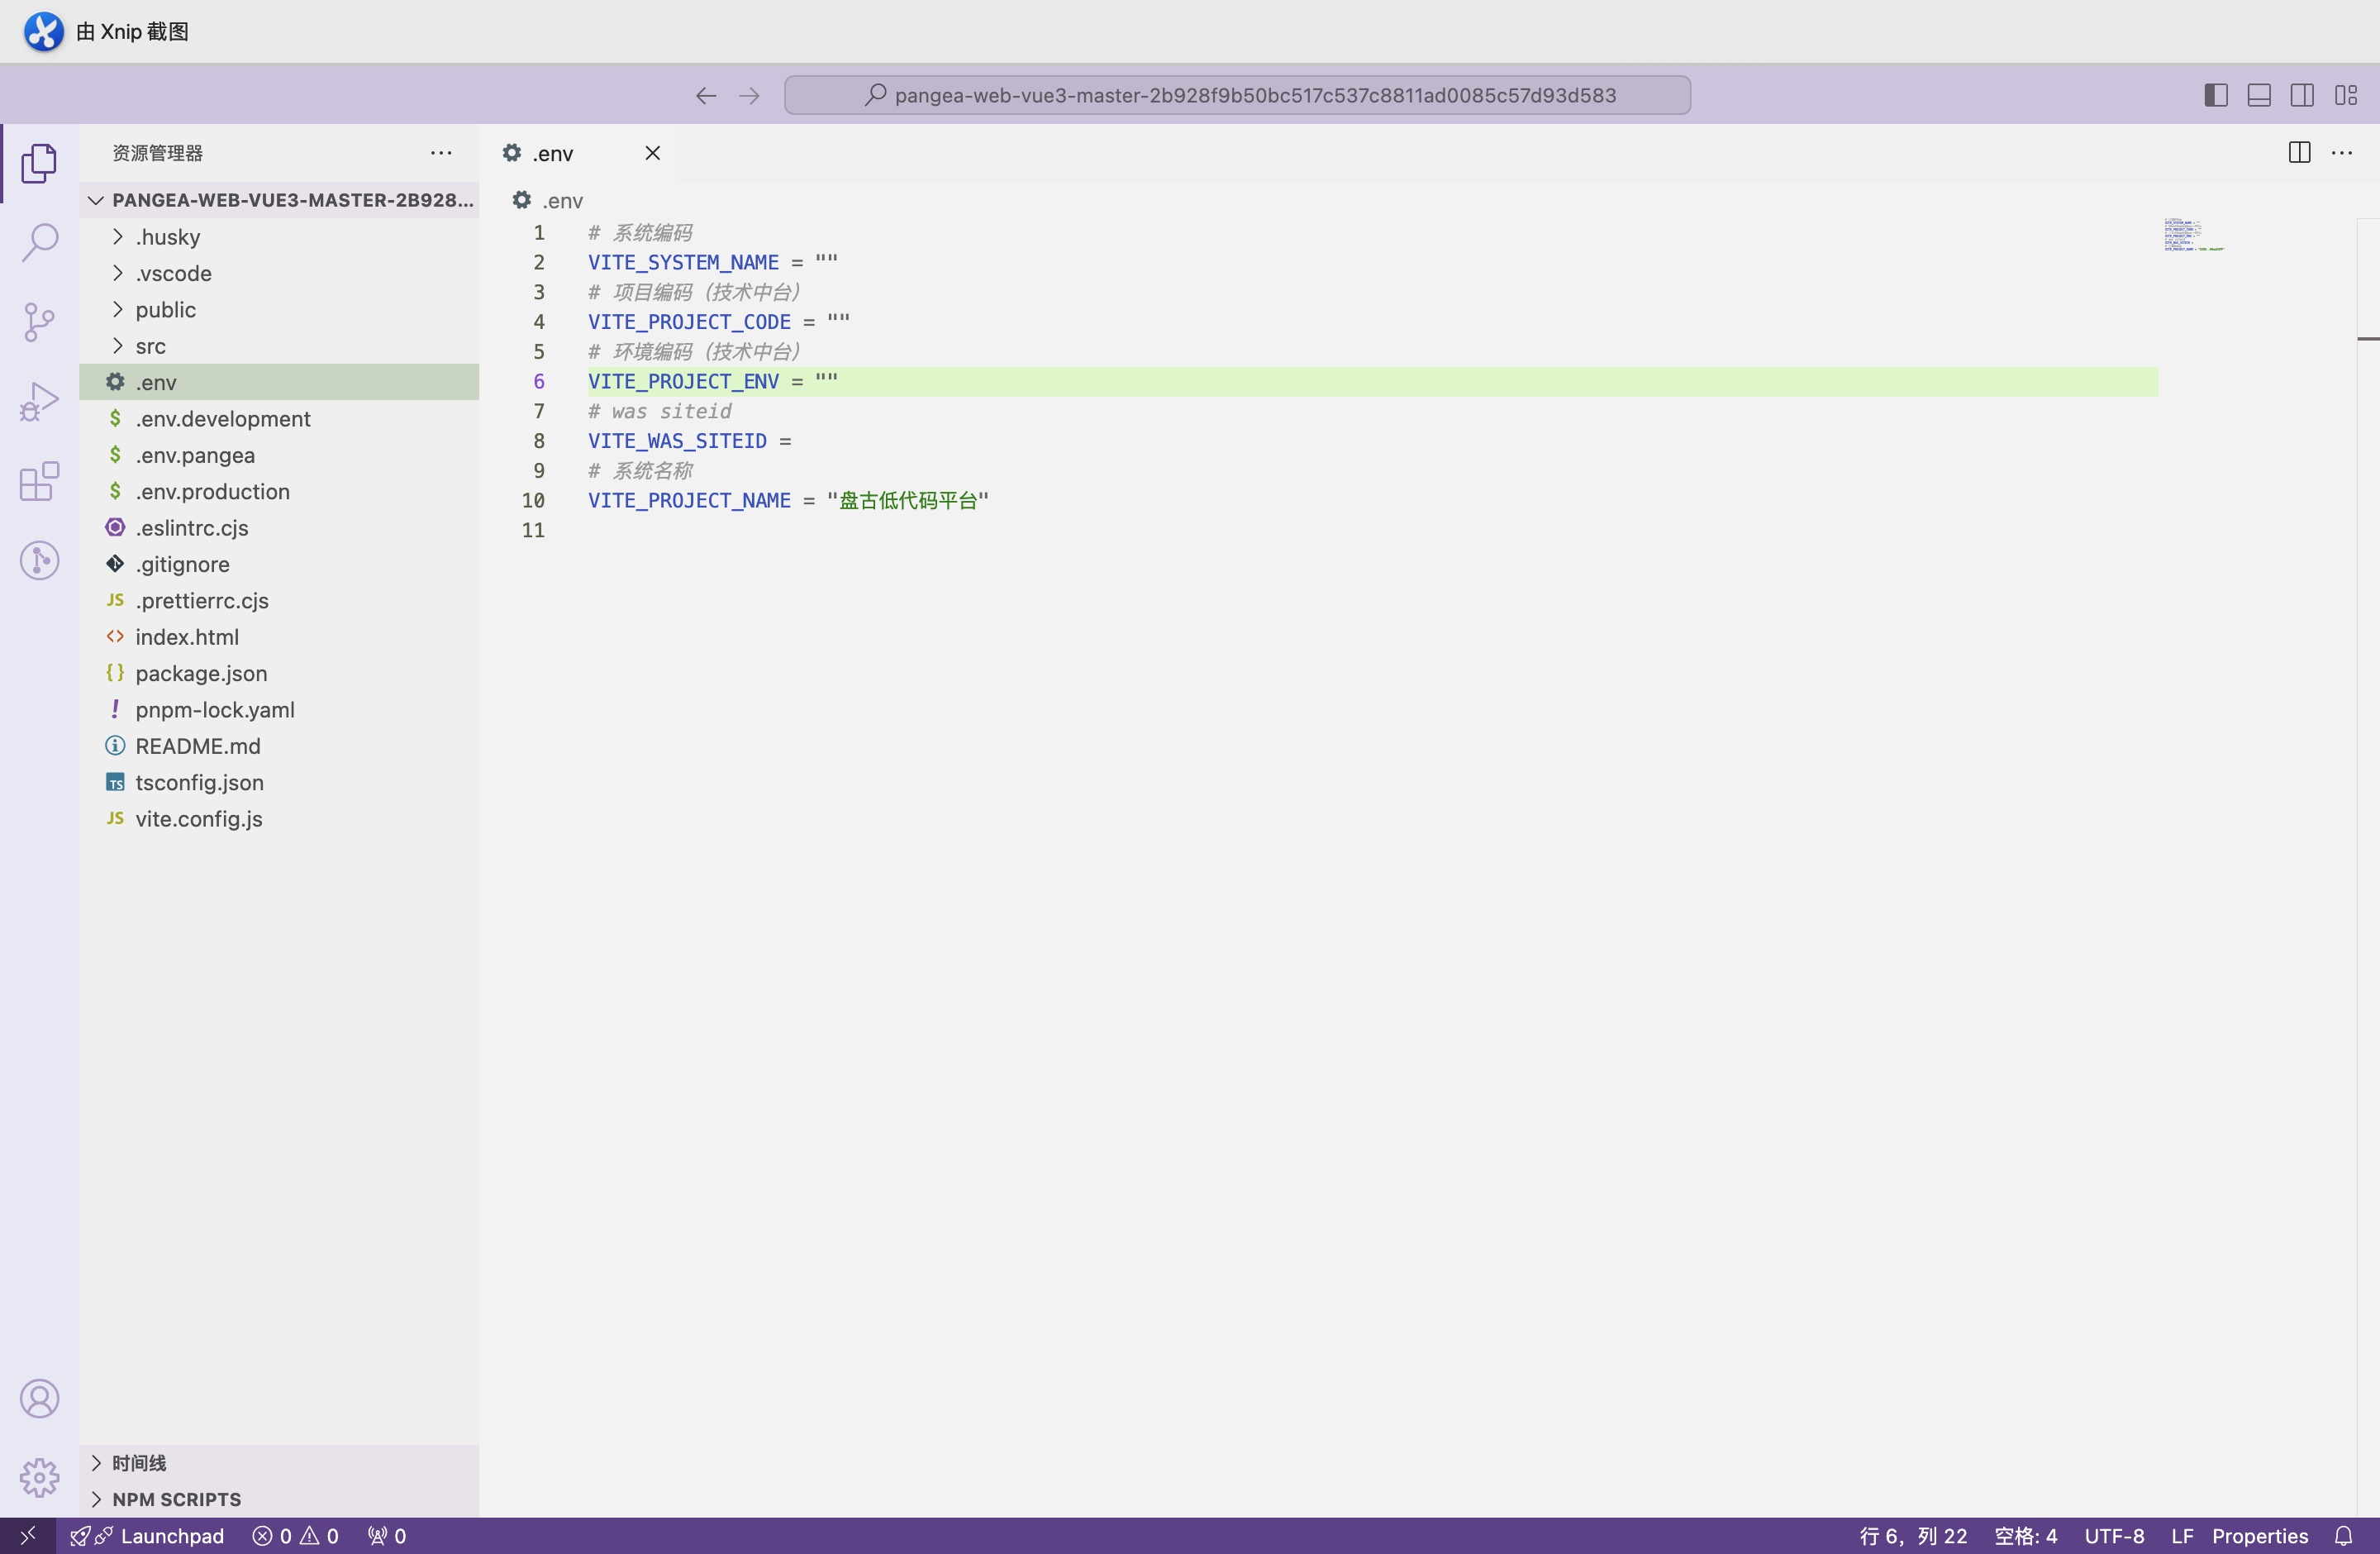
Task: Open .prettierrc.cjs file
Action: pyautogui.click(x=279, y=600)
